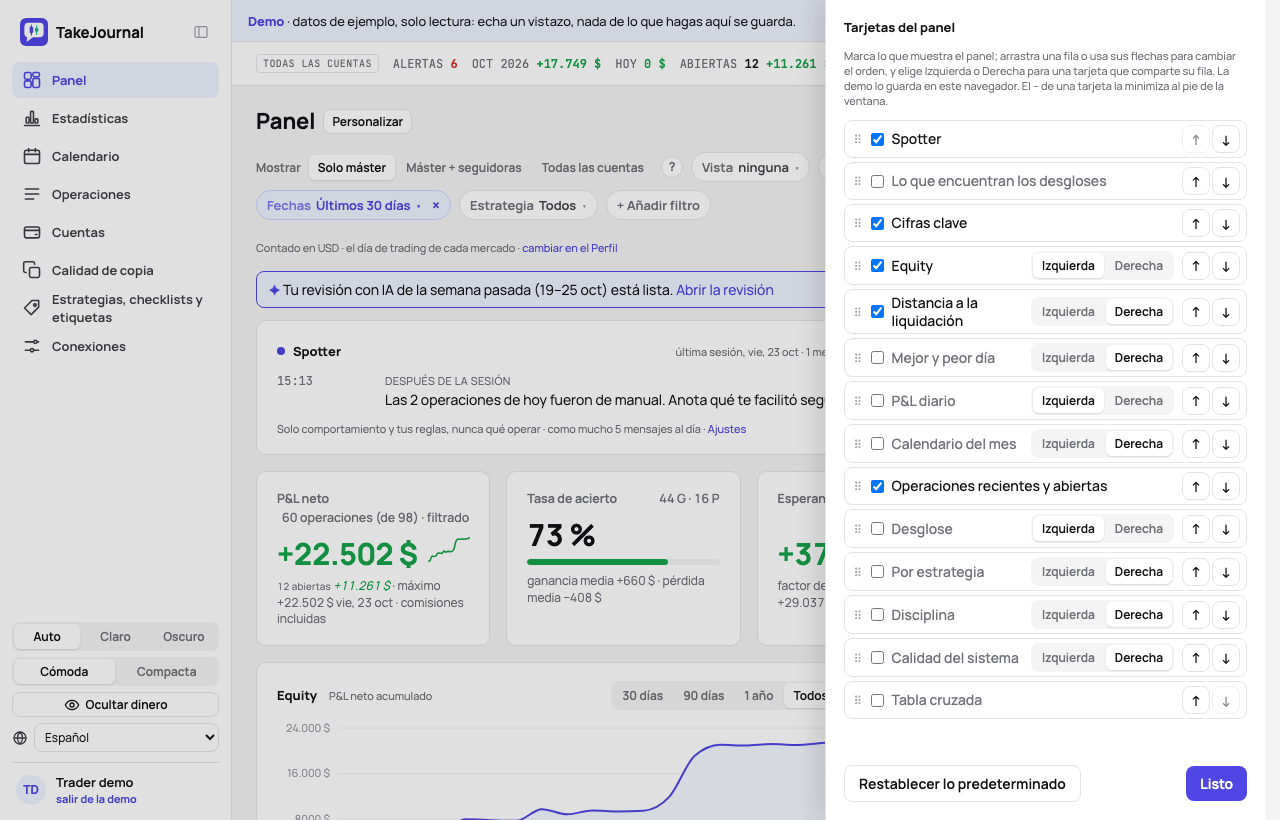The height and width of the screenshot is (820, 1280).
Task: Grab the drag handle of Disciplina row
Action: pos(857,615)
